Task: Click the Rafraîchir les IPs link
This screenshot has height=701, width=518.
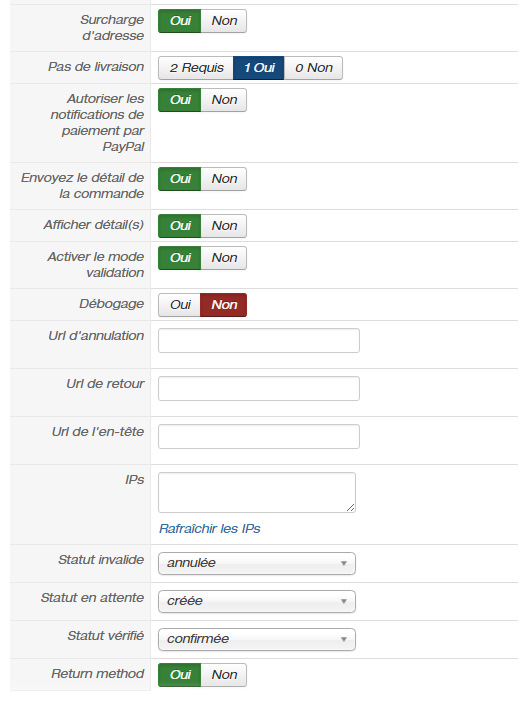Action: 210,529
